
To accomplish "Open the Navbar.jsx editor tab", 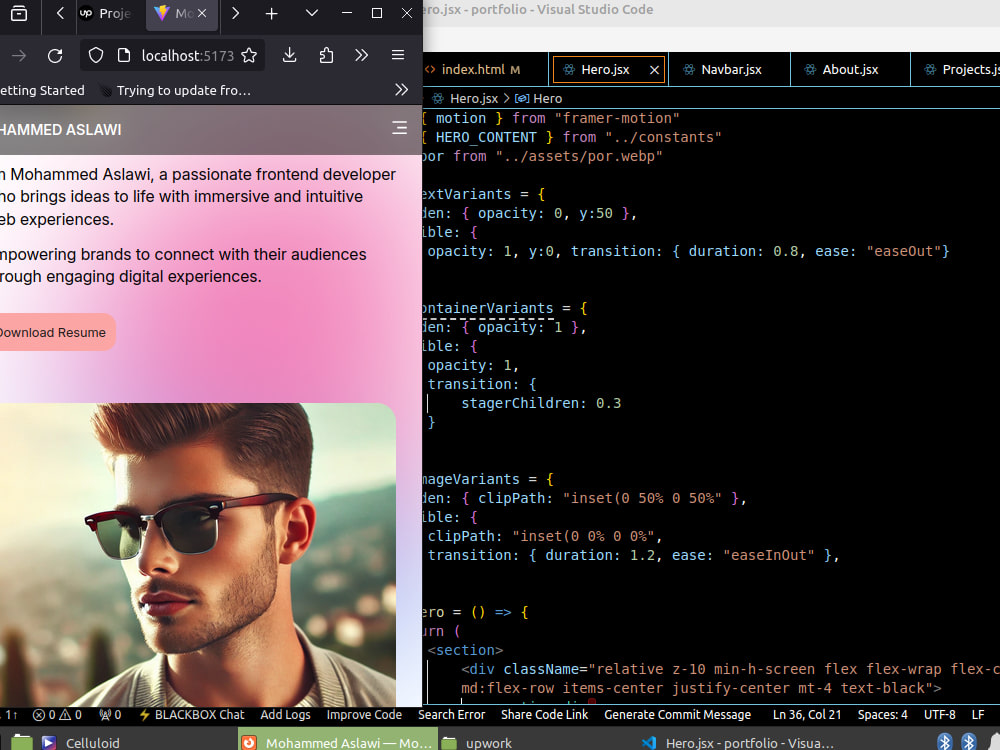I will pos(730,70).
